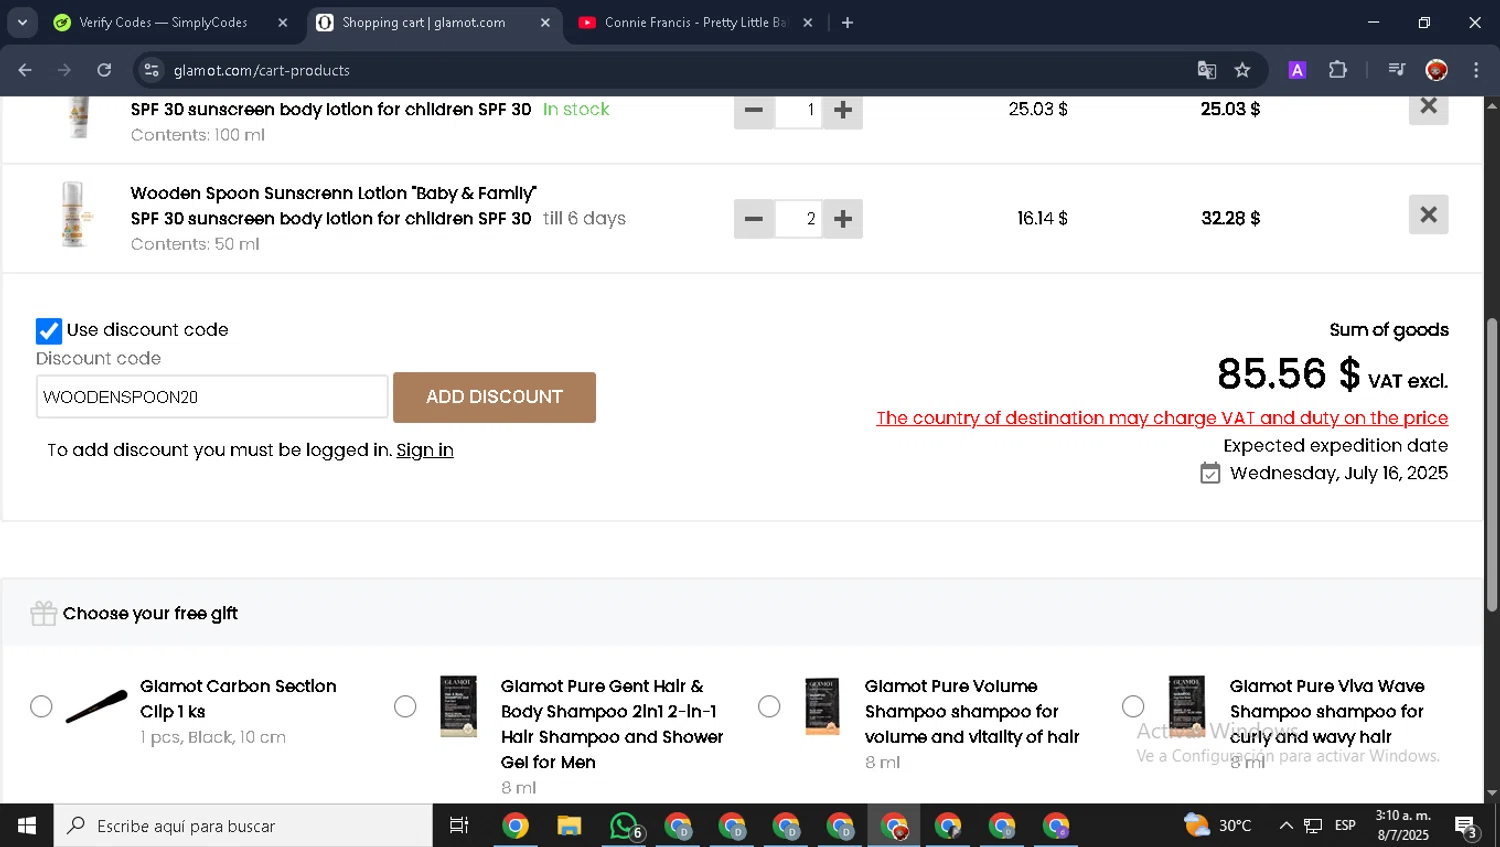Go forward to the next page

pyautogui.click(x=65, y=70)
